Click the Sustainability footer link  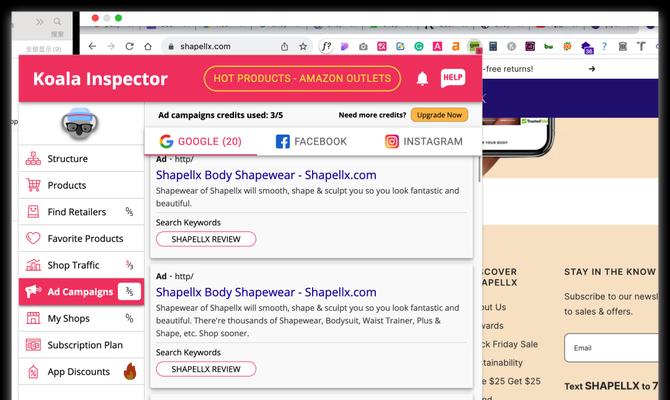(x=502, y=362)
